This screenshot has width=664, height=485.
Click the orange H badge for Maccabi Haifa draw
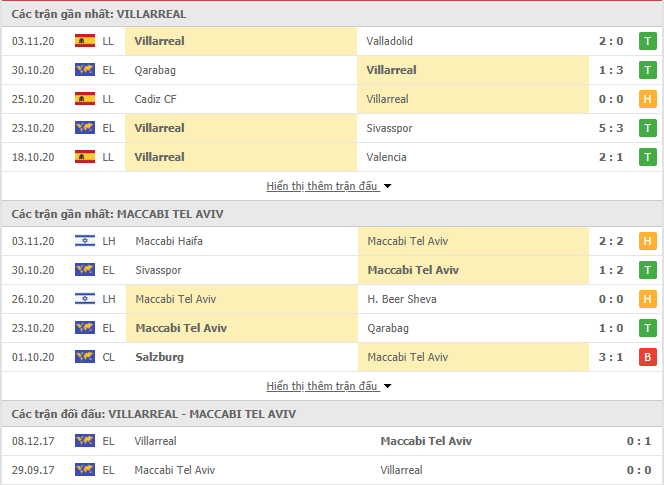click(x=647, y=241)
